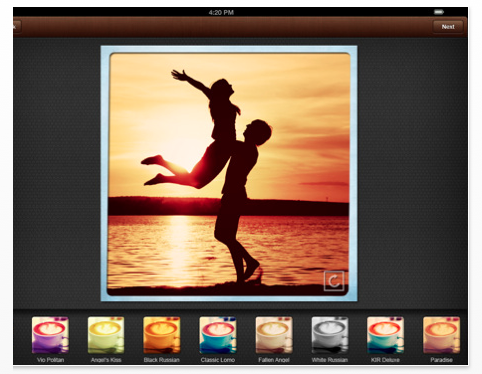Image resolution: width=482 pixels, height=374 pixels.
Task: Select the Classic Lomo filter thumbnail
Action: pos(218,335)
